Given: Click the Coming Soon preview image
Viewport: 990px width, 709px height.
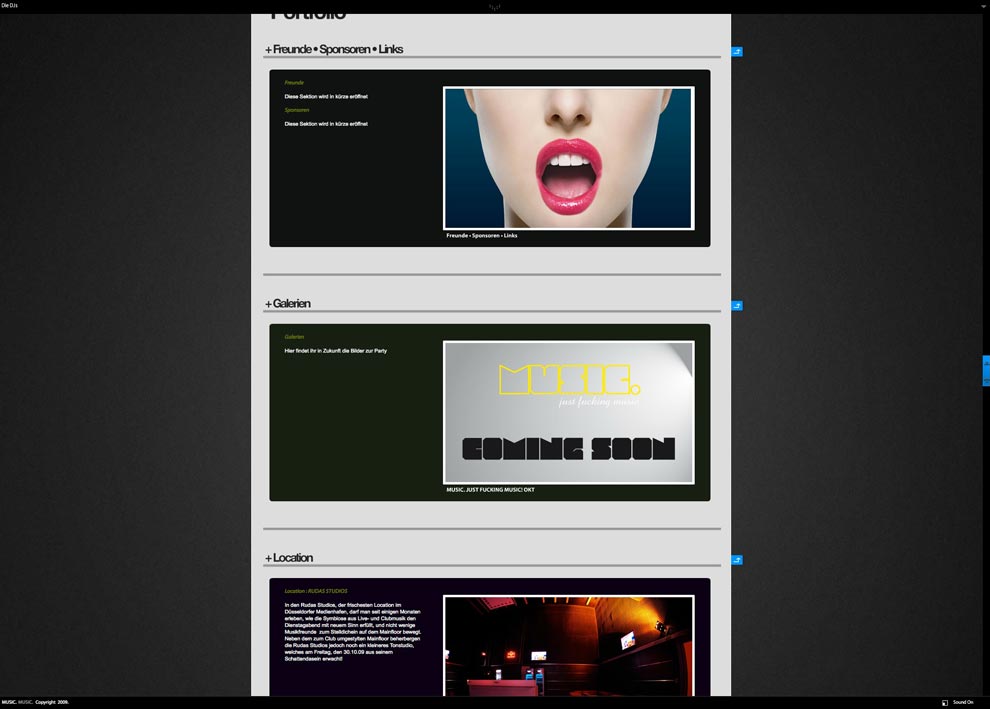Looking at the screenshot, I should click(569, 412).
